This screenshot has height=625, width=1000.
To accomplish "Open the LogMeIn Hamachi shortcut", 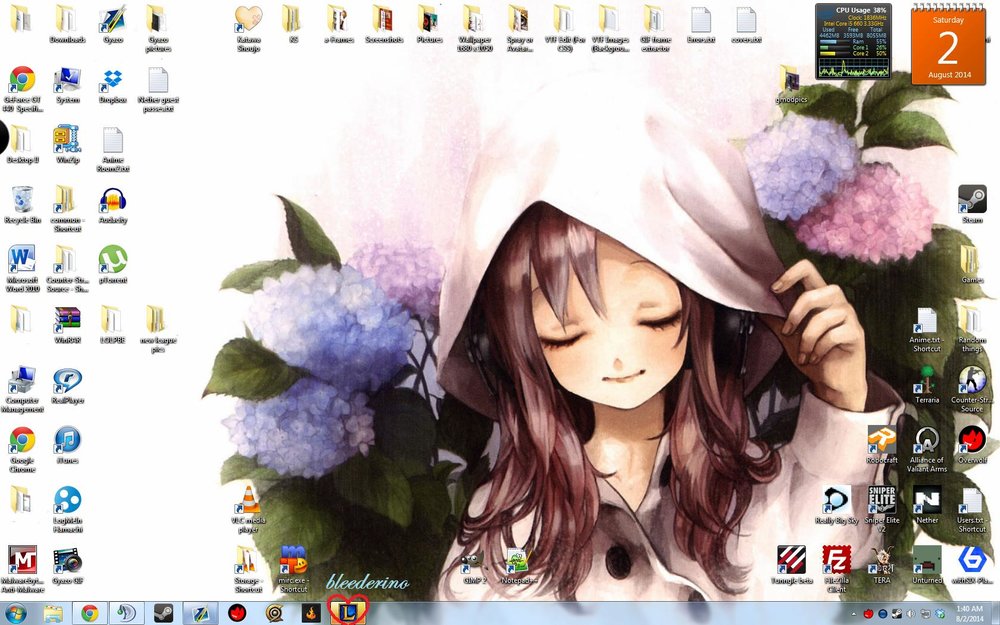I will [x=67, y=510].
